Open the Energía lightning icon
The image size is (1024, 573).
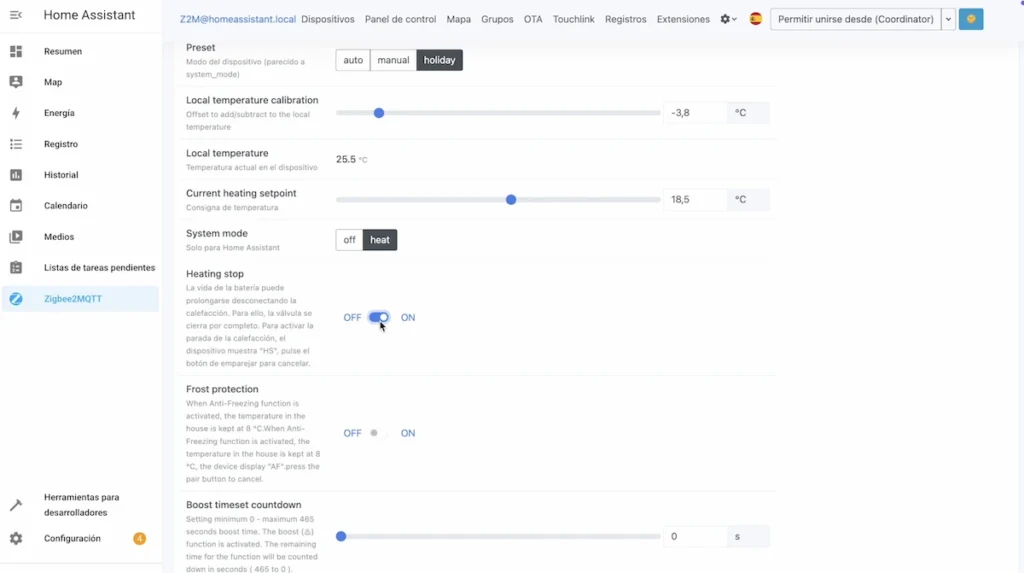coord(16,113)
